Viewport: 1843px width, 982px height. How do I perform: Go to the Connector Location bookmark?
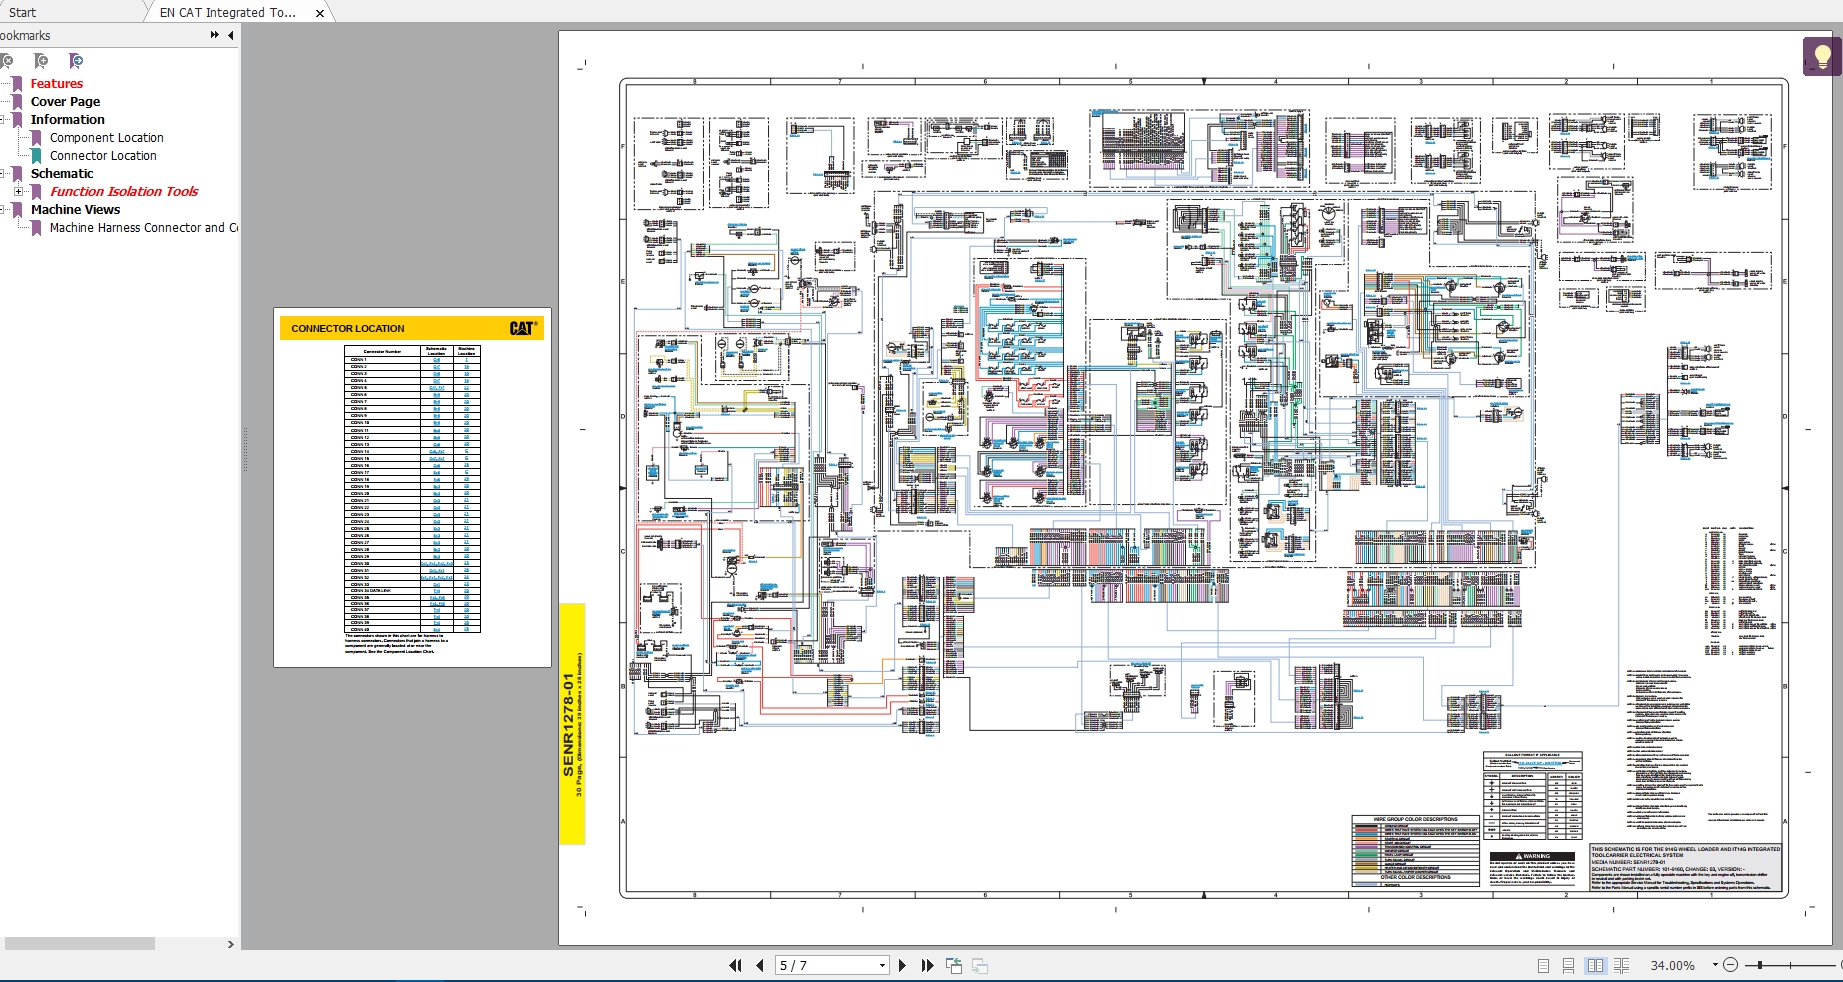(103, 156)
